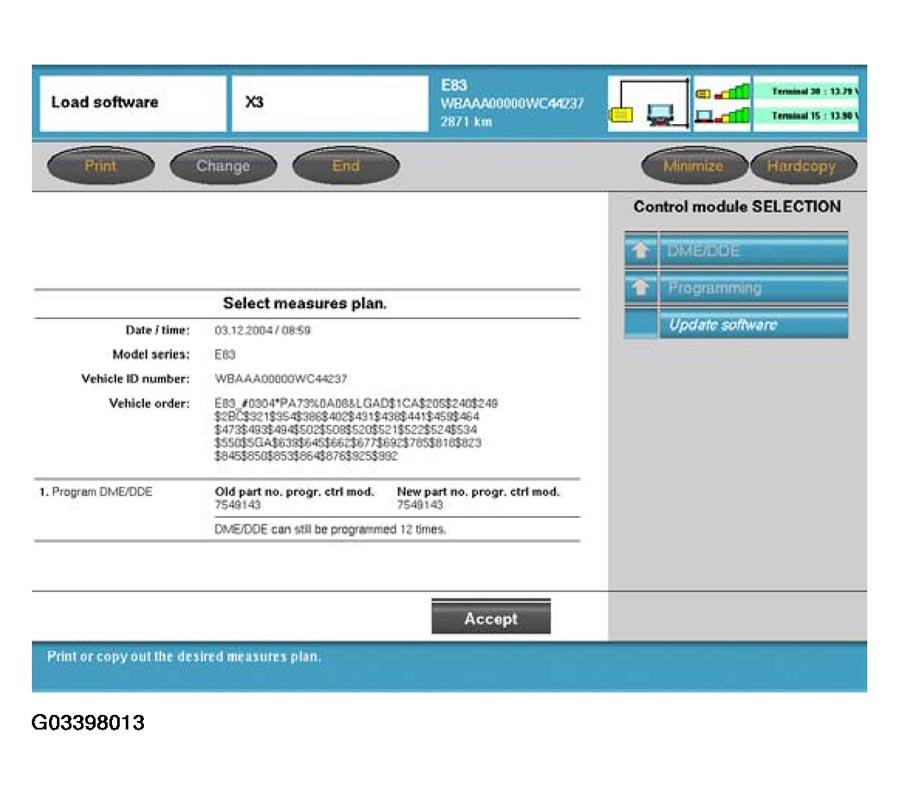This screenshot has height=795, width=900.
Task: Click the blank square beside Update software
Action: tap(641, 325)
